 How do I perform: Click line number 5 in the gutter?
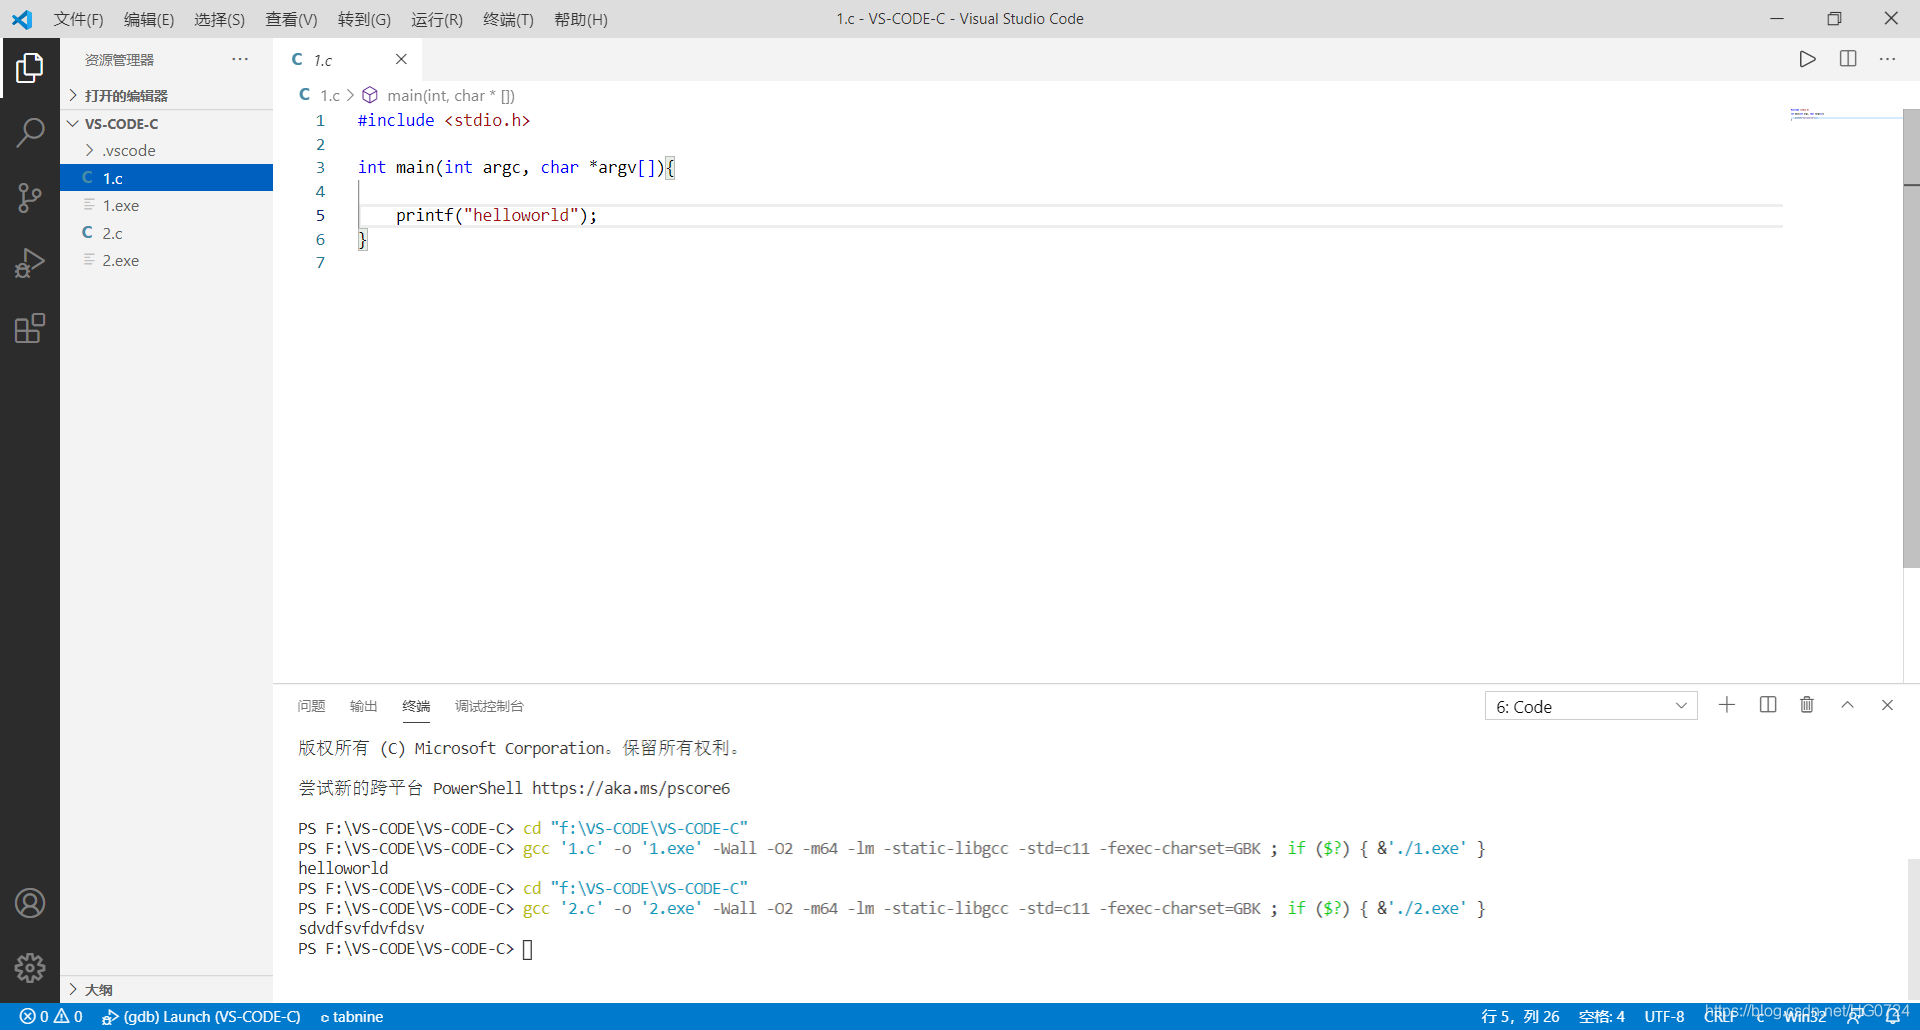point(320,215)
